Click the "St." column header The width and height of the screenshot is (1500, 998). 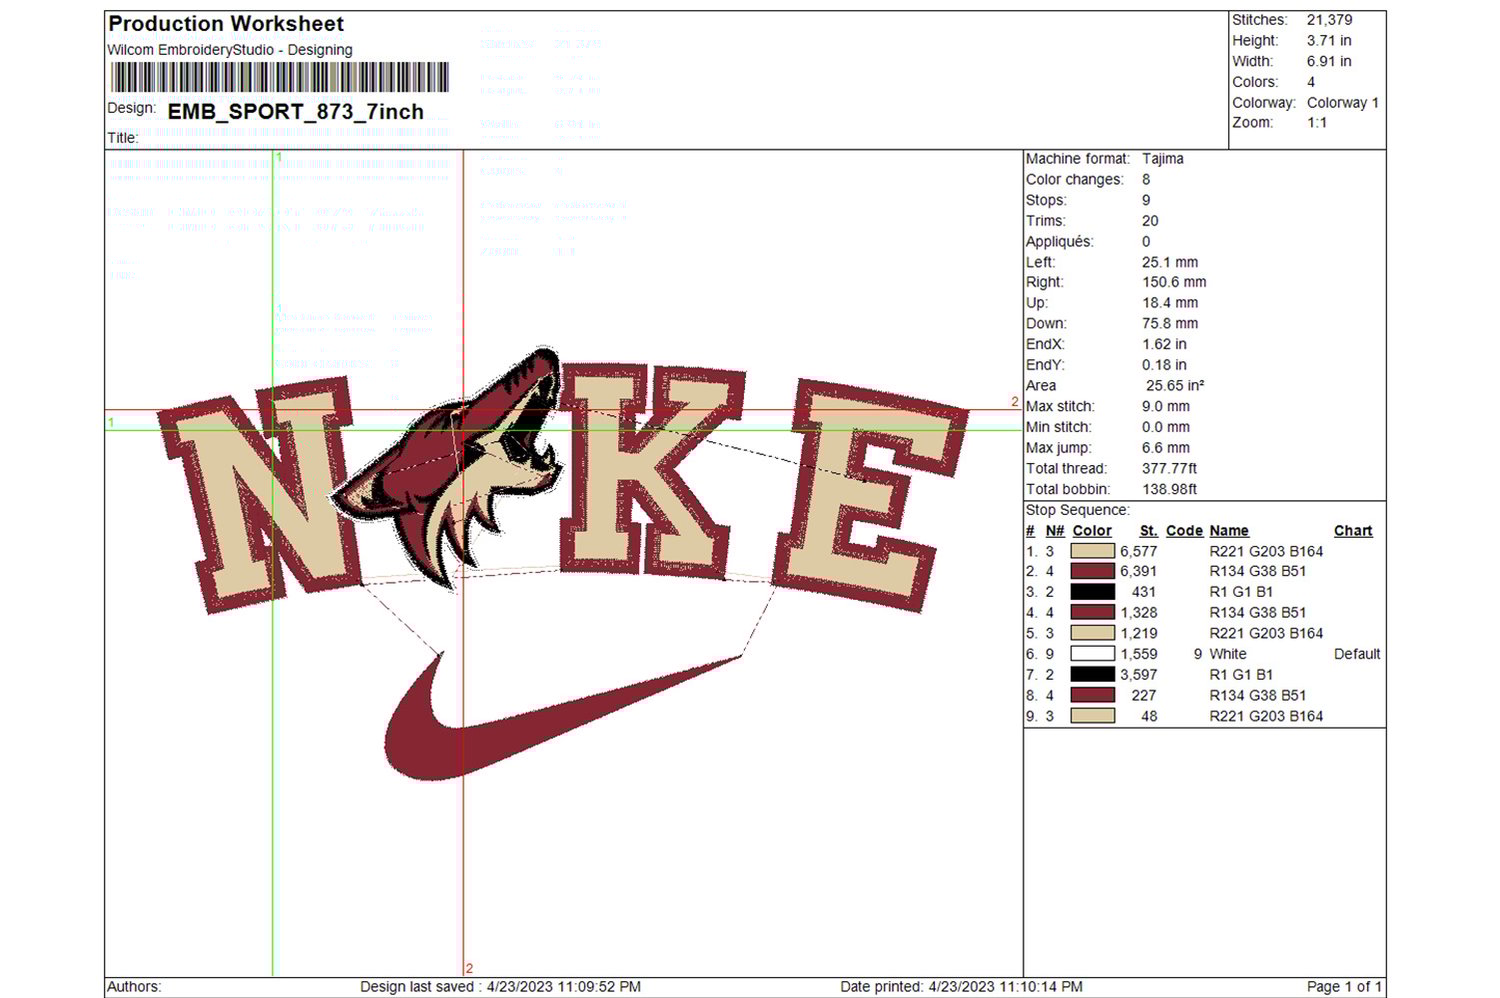click(x=1149, y=531)
